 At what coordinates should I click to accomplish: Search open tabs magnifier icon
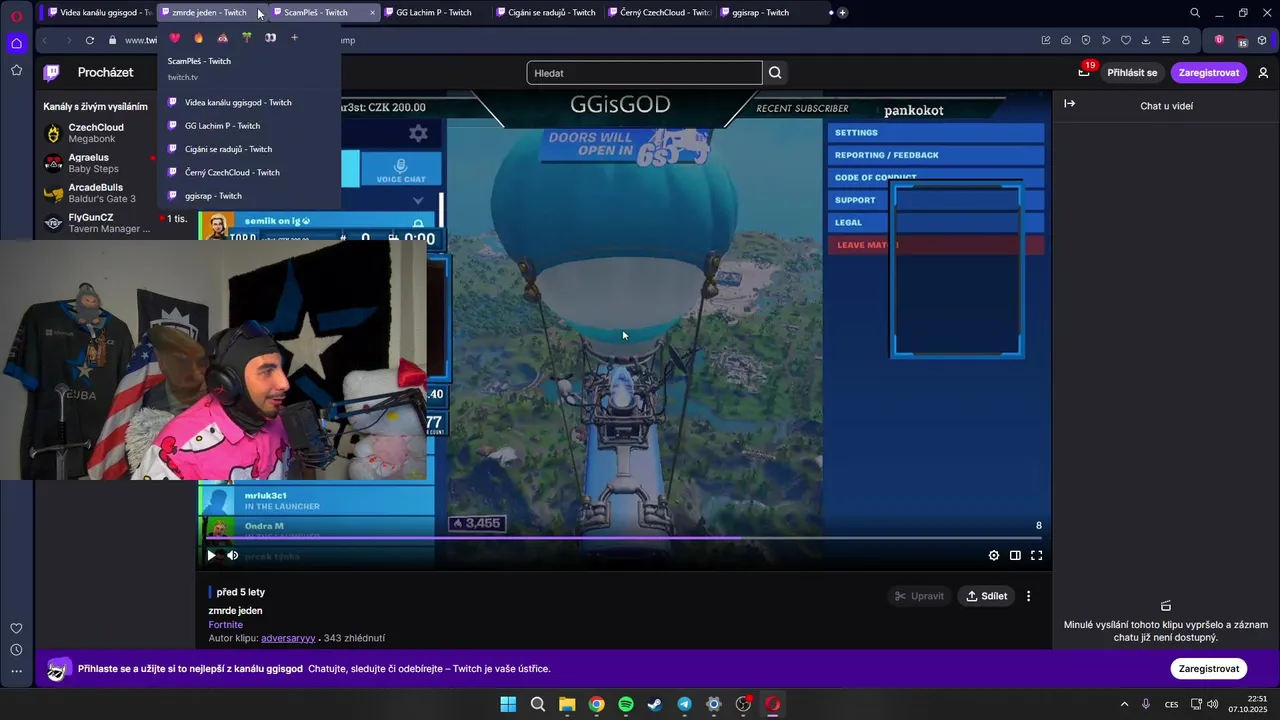click(x=1195, y=13)
